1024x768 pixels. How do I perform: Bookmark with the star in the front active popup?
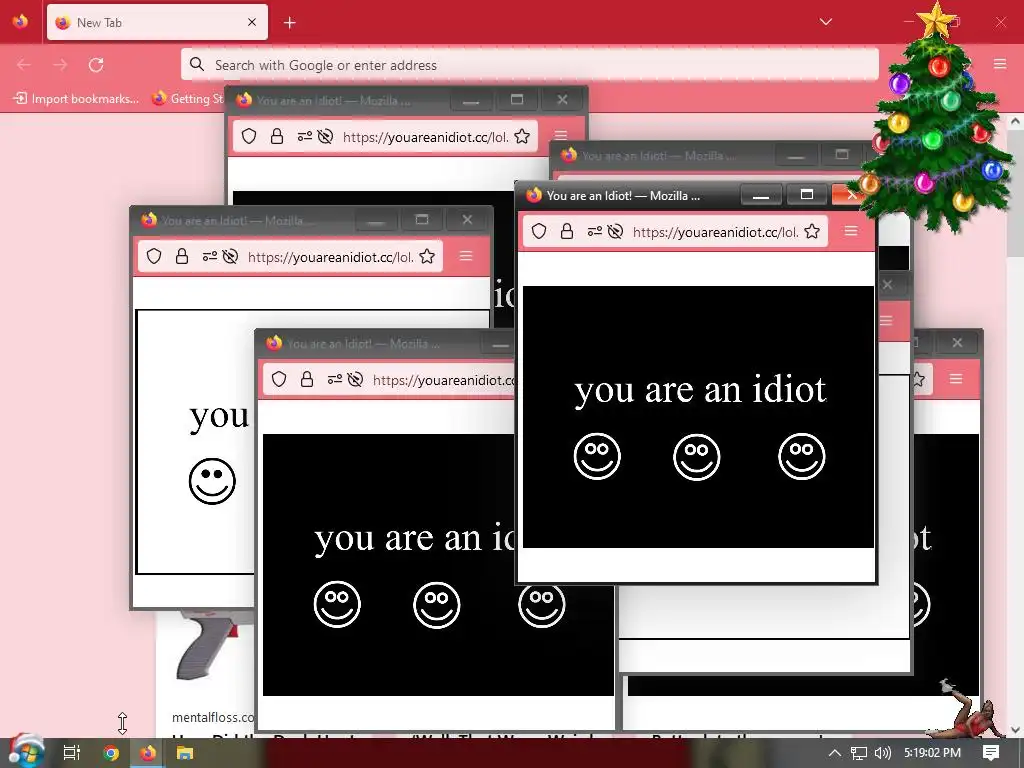point(812,231)
